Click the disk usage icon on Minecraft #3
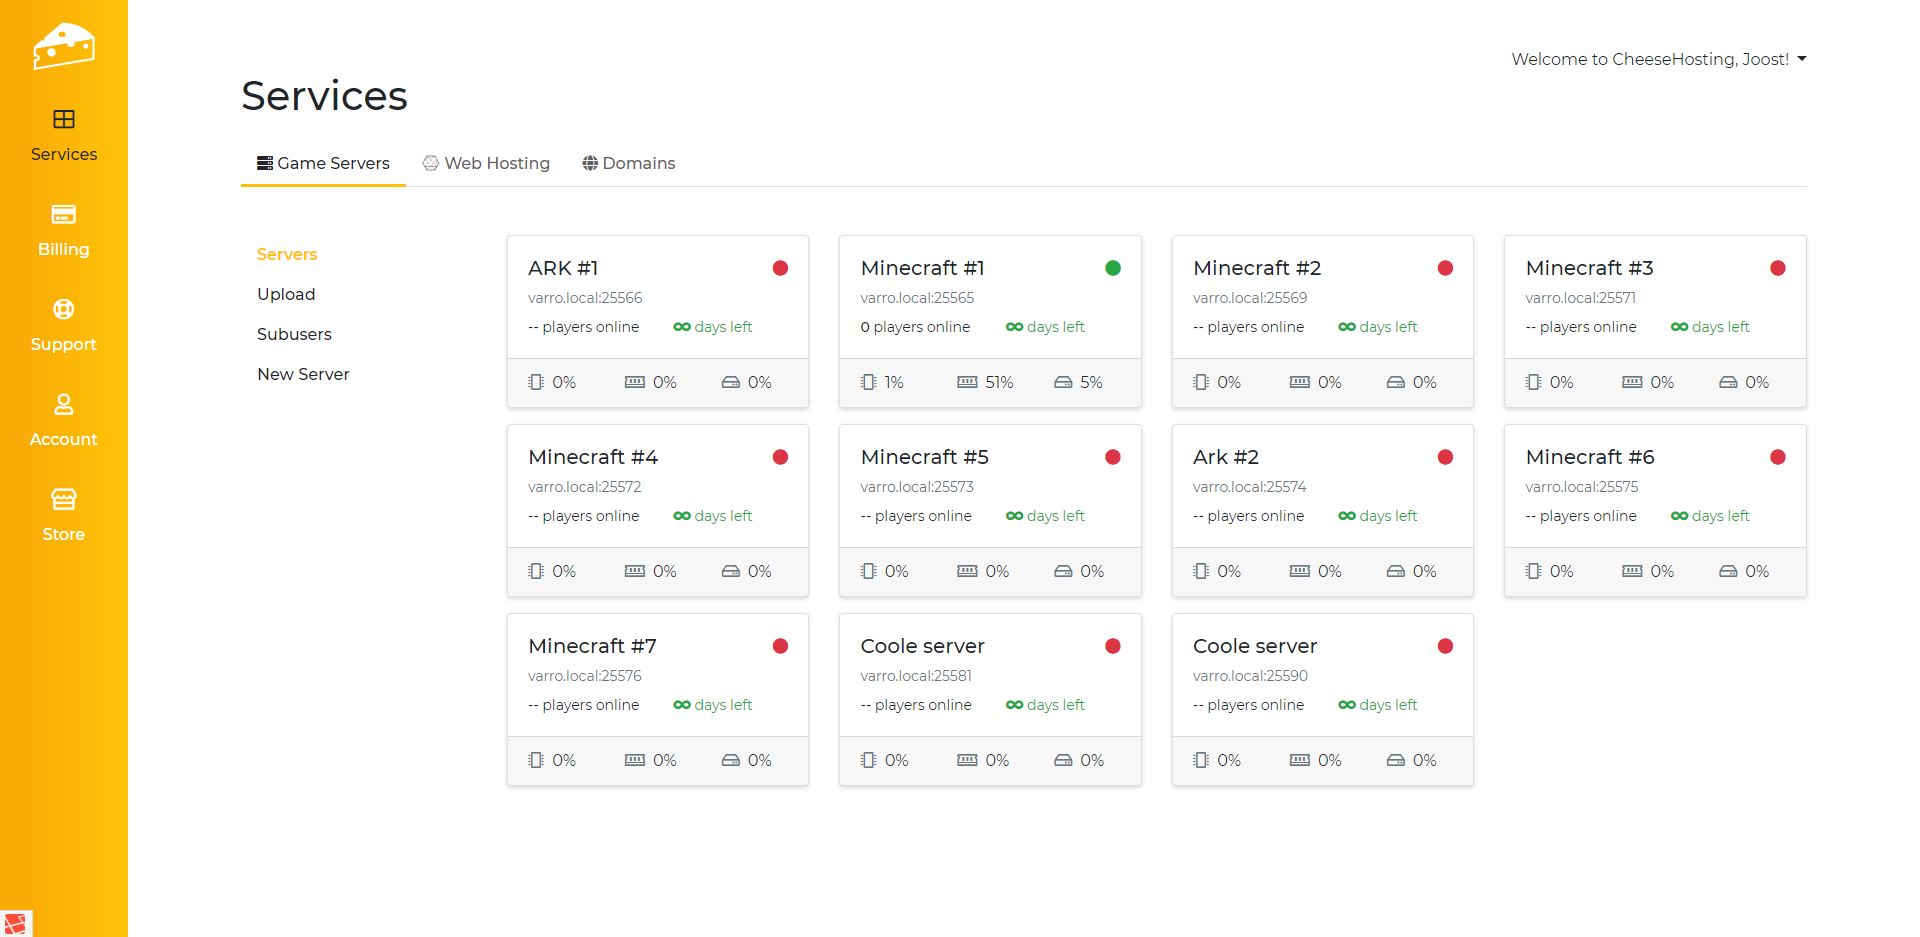 pyautogui.click(x=1727, y=382)
